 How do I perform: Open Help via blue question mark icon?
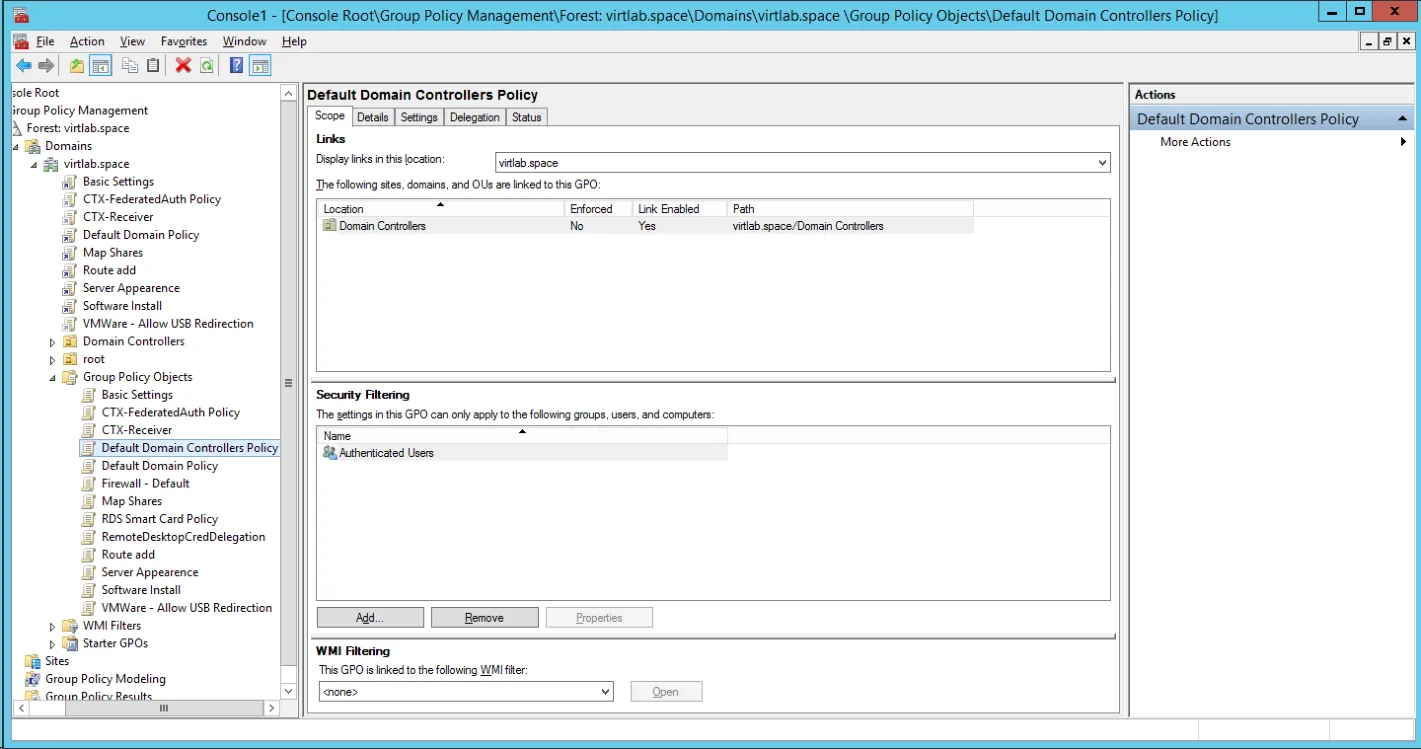point(237,66)
